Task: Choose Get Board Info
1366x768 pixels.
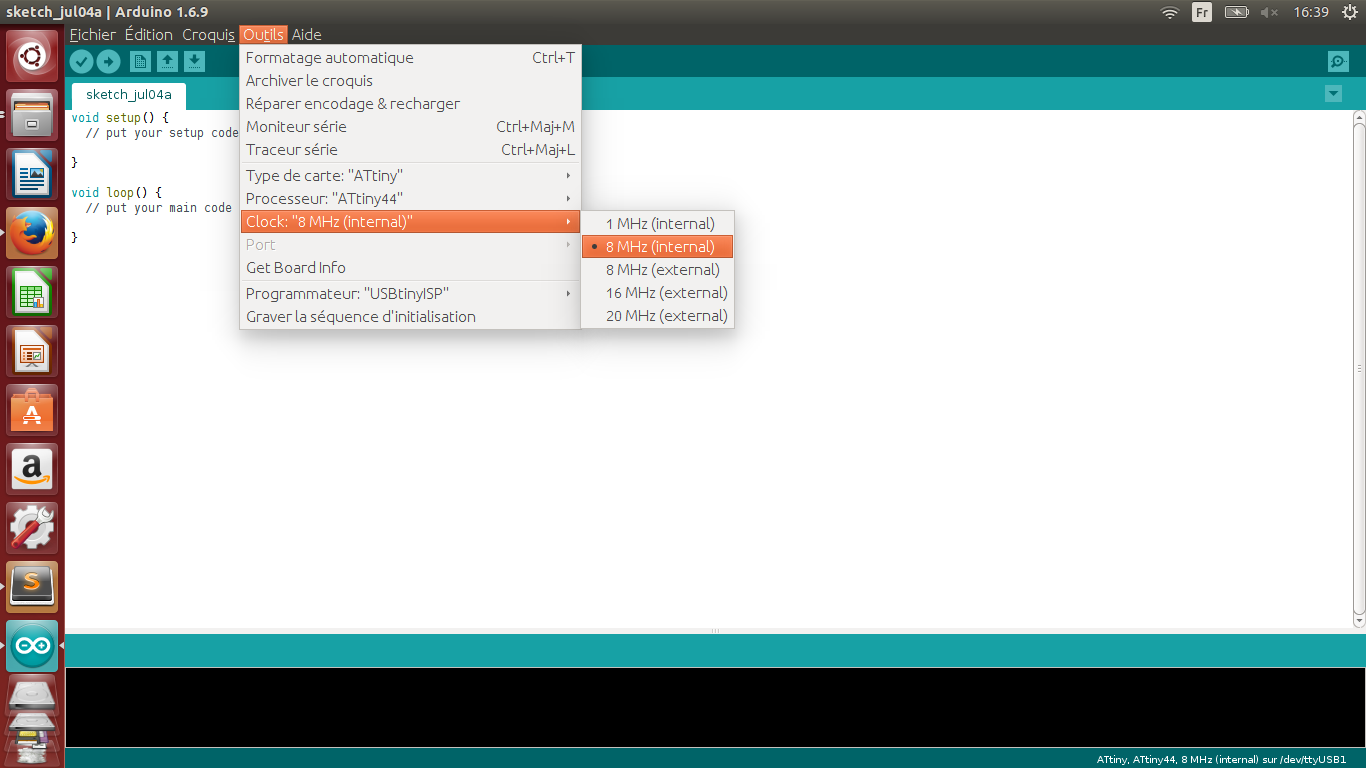Action: [x=410, y=267]
